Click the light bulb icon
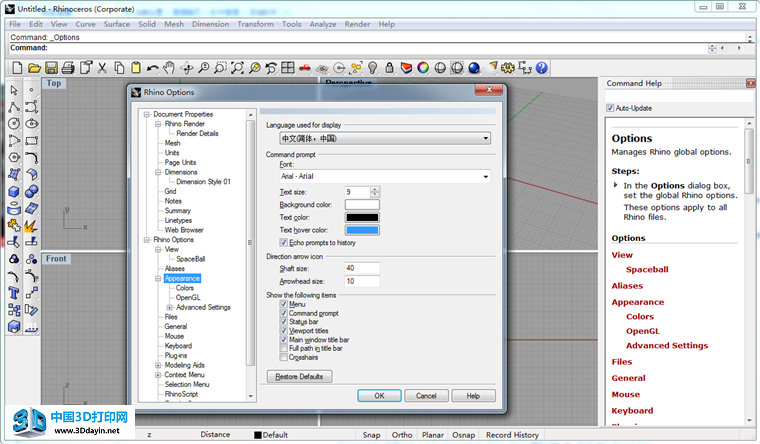 (373, 68)
